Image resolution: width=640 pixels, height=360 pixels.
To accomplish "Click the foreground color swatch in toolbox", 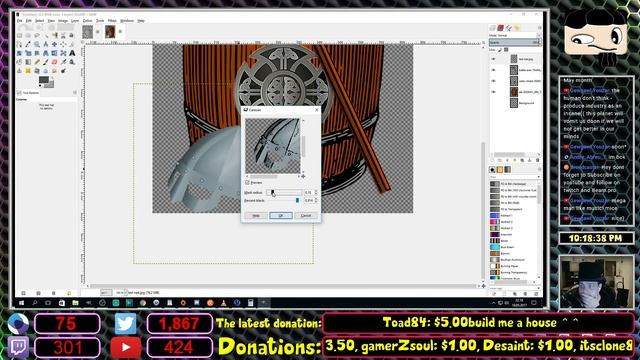I will pyautogui.click(x=43, y=80).
